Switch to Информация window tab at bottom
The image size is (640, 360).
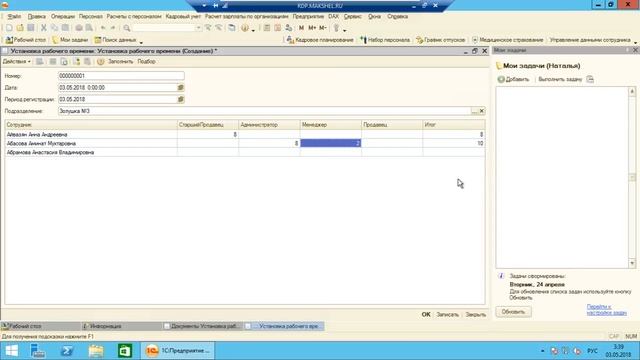click(x=121, y=326)
